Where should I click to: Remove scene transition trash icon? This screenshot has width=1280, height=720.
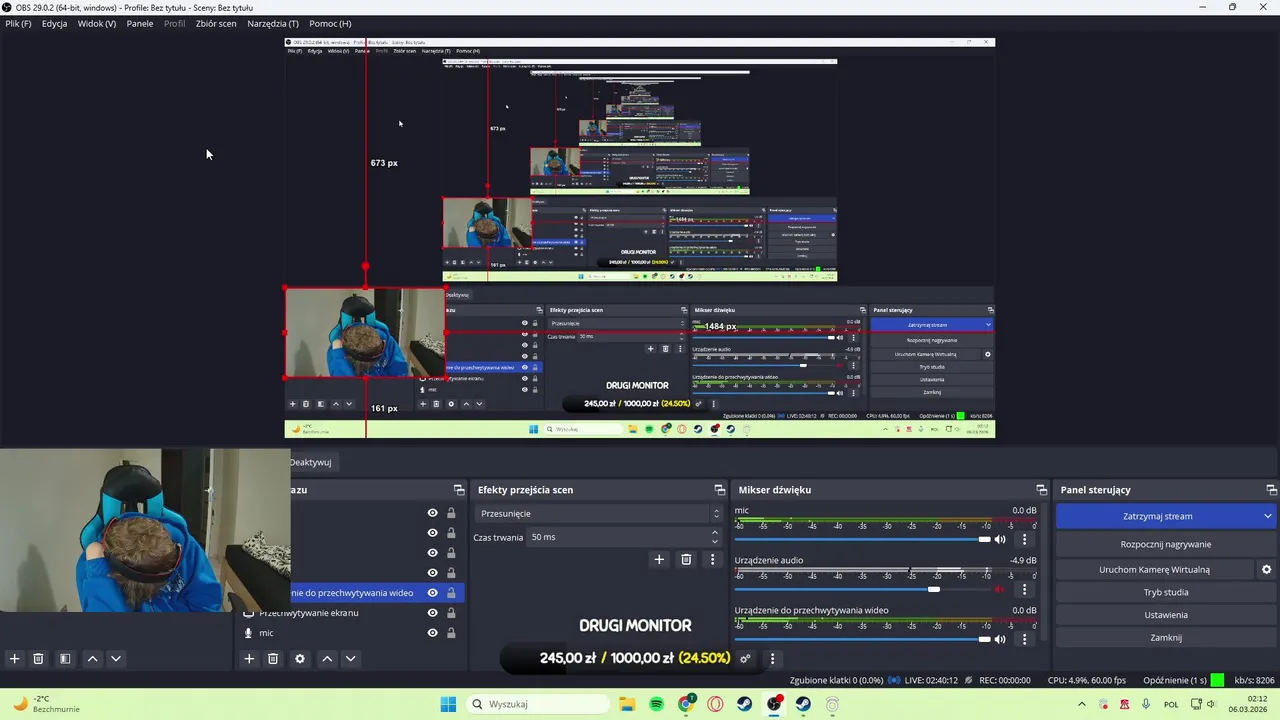point(686,560)
